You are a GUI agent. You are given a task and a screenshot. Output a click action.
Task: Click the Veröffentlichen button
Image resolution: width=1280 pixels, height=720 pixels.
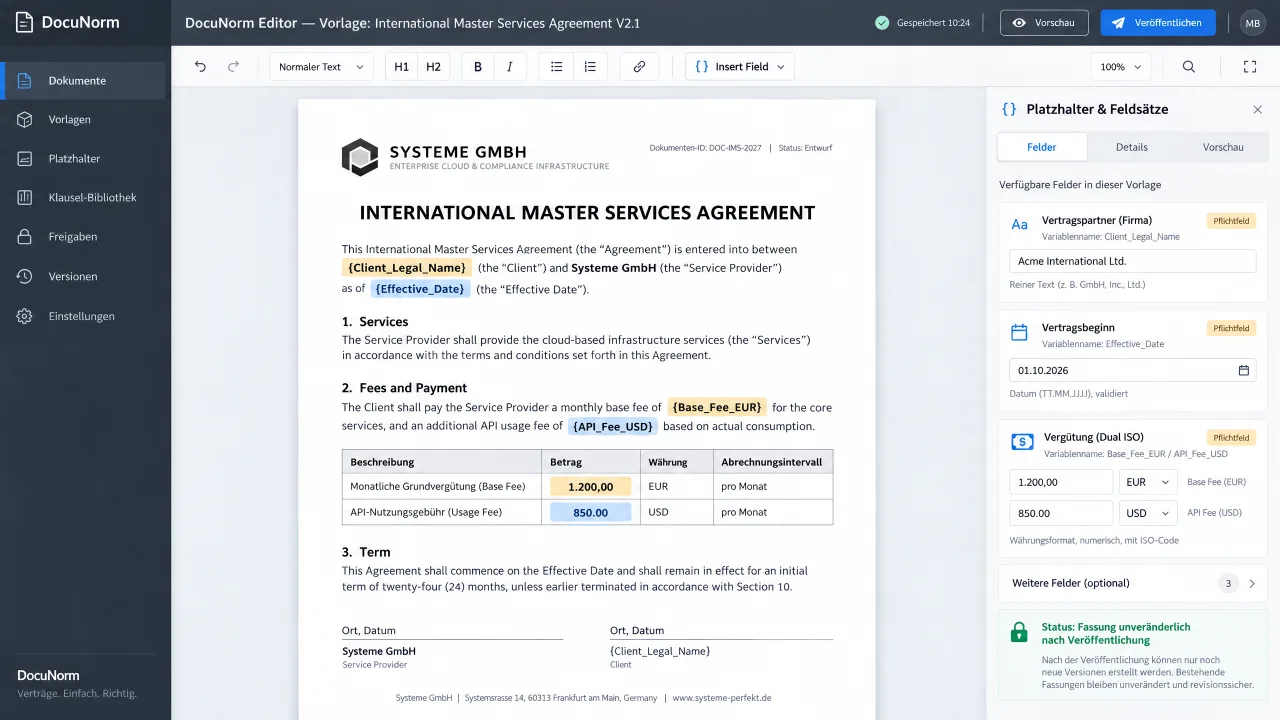pyautogui.click(x=1158, y=23)
